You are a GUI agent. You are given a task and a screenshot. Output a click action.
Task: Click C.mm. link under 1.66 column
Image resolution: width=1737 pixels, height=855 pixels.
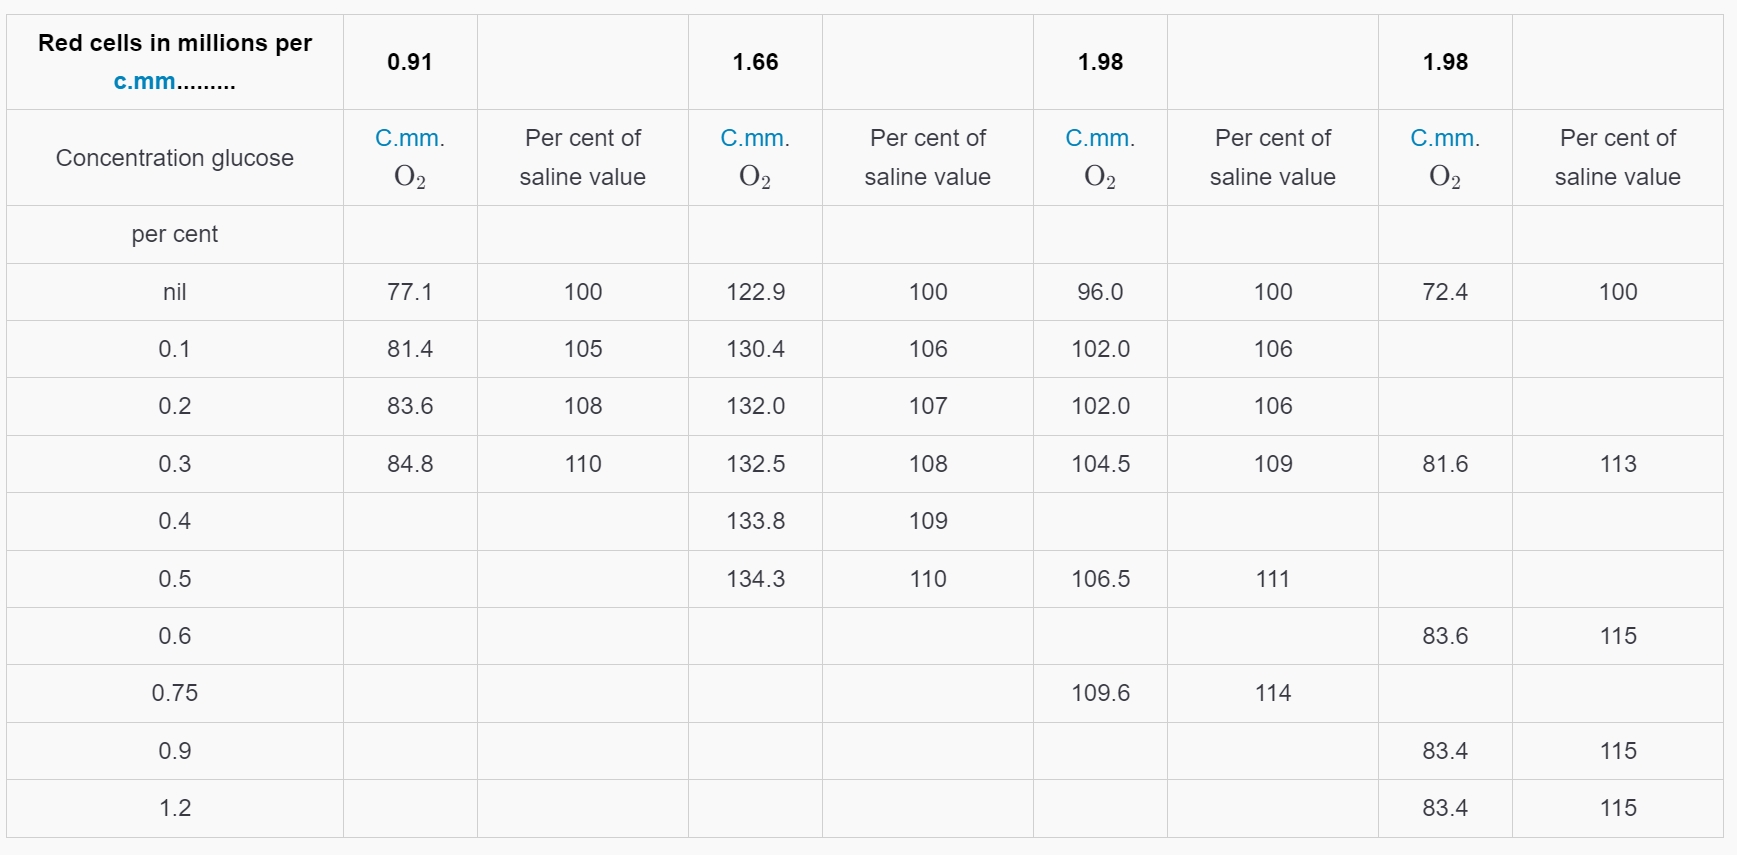pos(755,138)
